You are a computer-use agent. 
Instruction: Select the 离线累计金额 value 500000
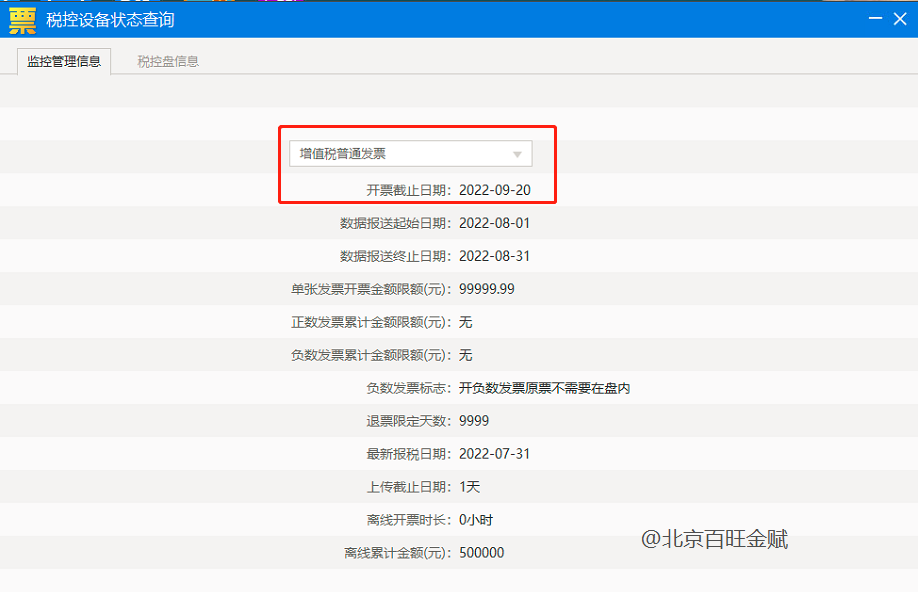[x=481, y=553]
